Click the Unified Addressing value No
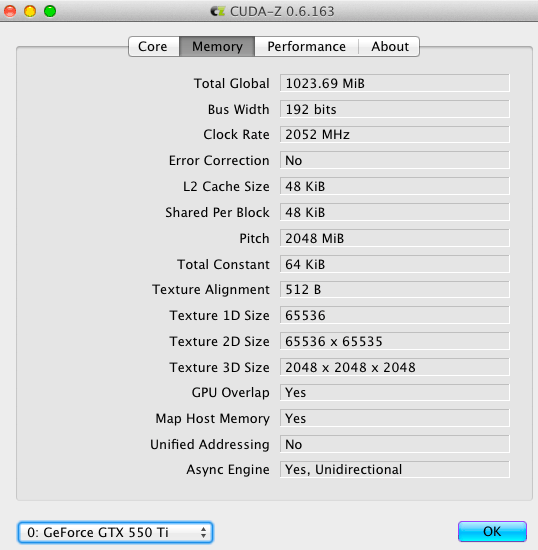 pyautogui.click(x=395, y=444)
